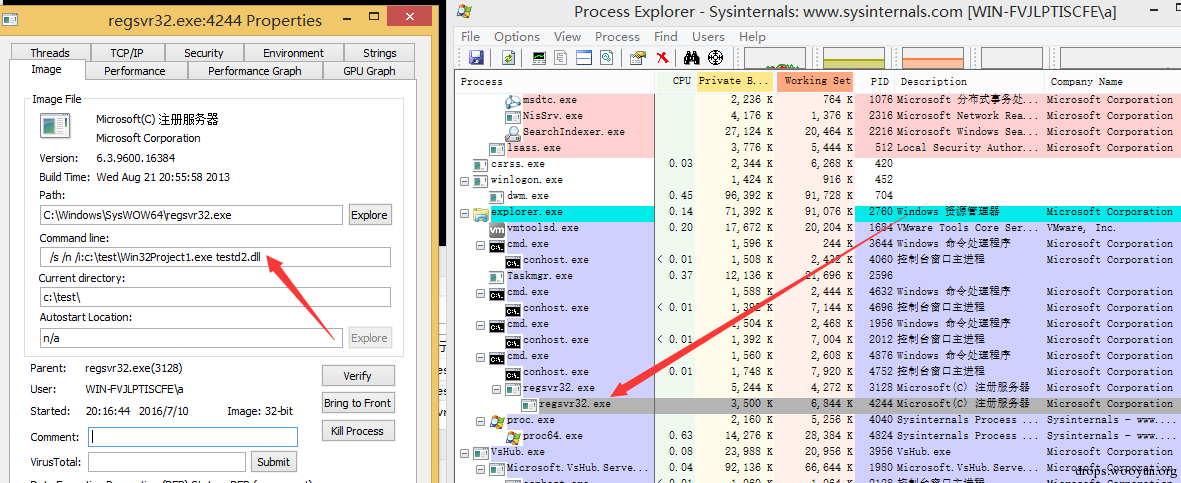Switch to the Threads tab
This screenshot has height=483, width=1181.
(x=50, y=53)
